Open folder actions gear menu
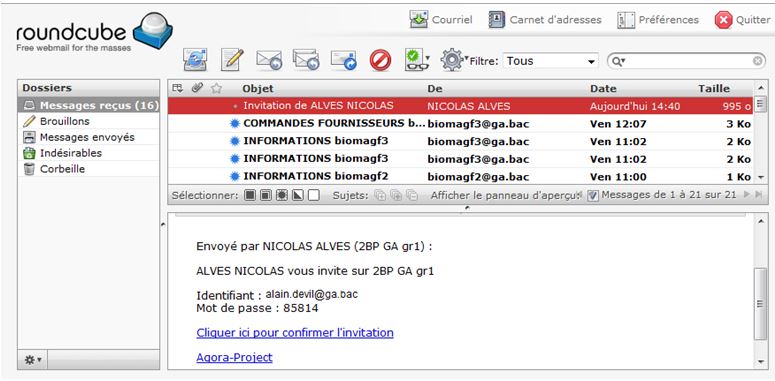The image size is (775, 381). tap(33, 360)
